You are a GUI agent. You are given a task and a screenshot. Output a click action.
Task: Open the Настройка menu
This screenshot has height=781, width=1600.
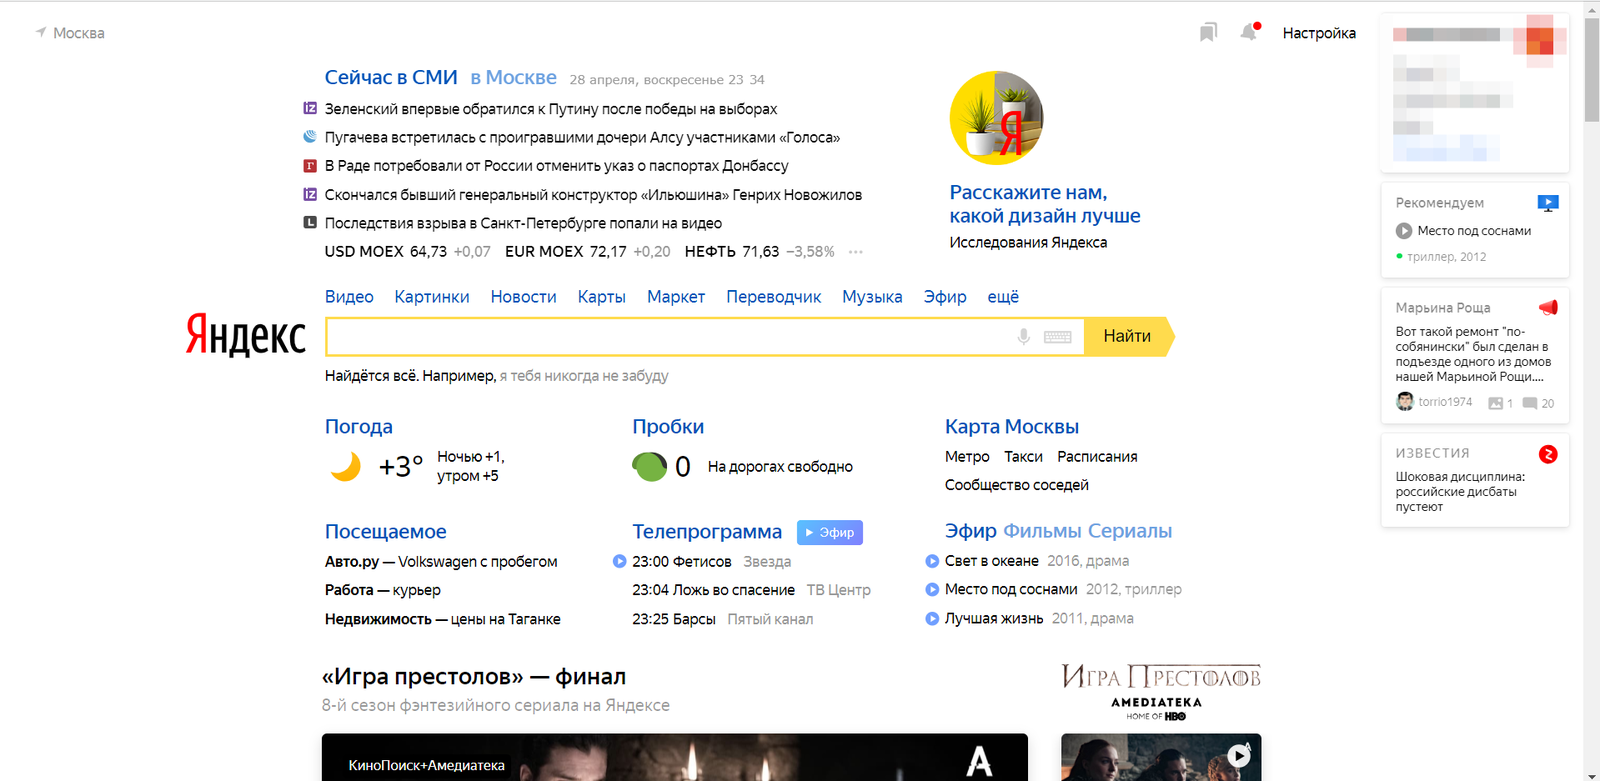point(1319,33)
